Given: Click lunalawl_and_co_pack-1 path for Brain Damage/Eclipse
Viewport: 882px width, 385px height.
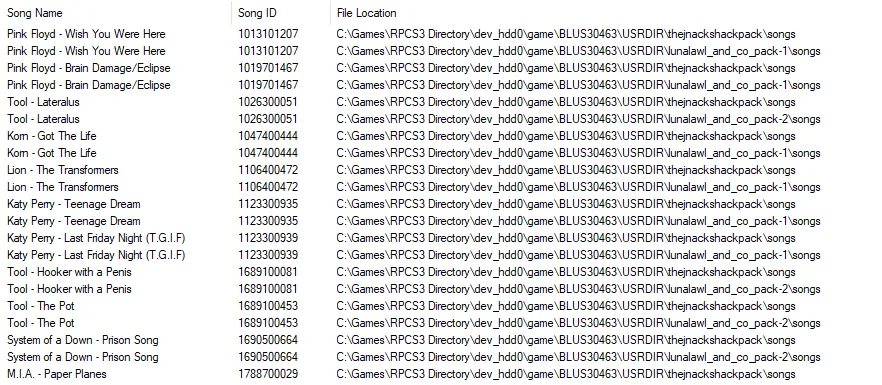Looking at the screenshot, I should click(578, 85).
